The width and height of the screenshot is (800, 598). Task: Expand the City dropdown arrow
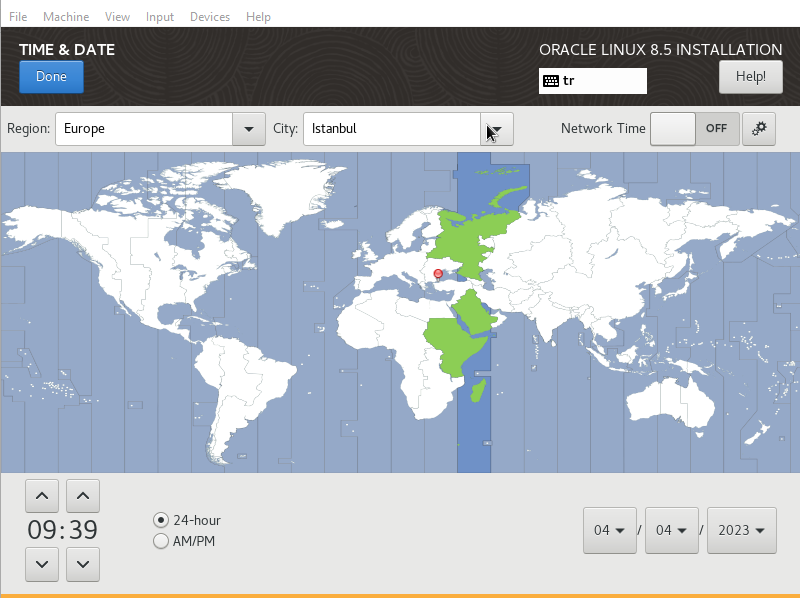tap(496, 129)
